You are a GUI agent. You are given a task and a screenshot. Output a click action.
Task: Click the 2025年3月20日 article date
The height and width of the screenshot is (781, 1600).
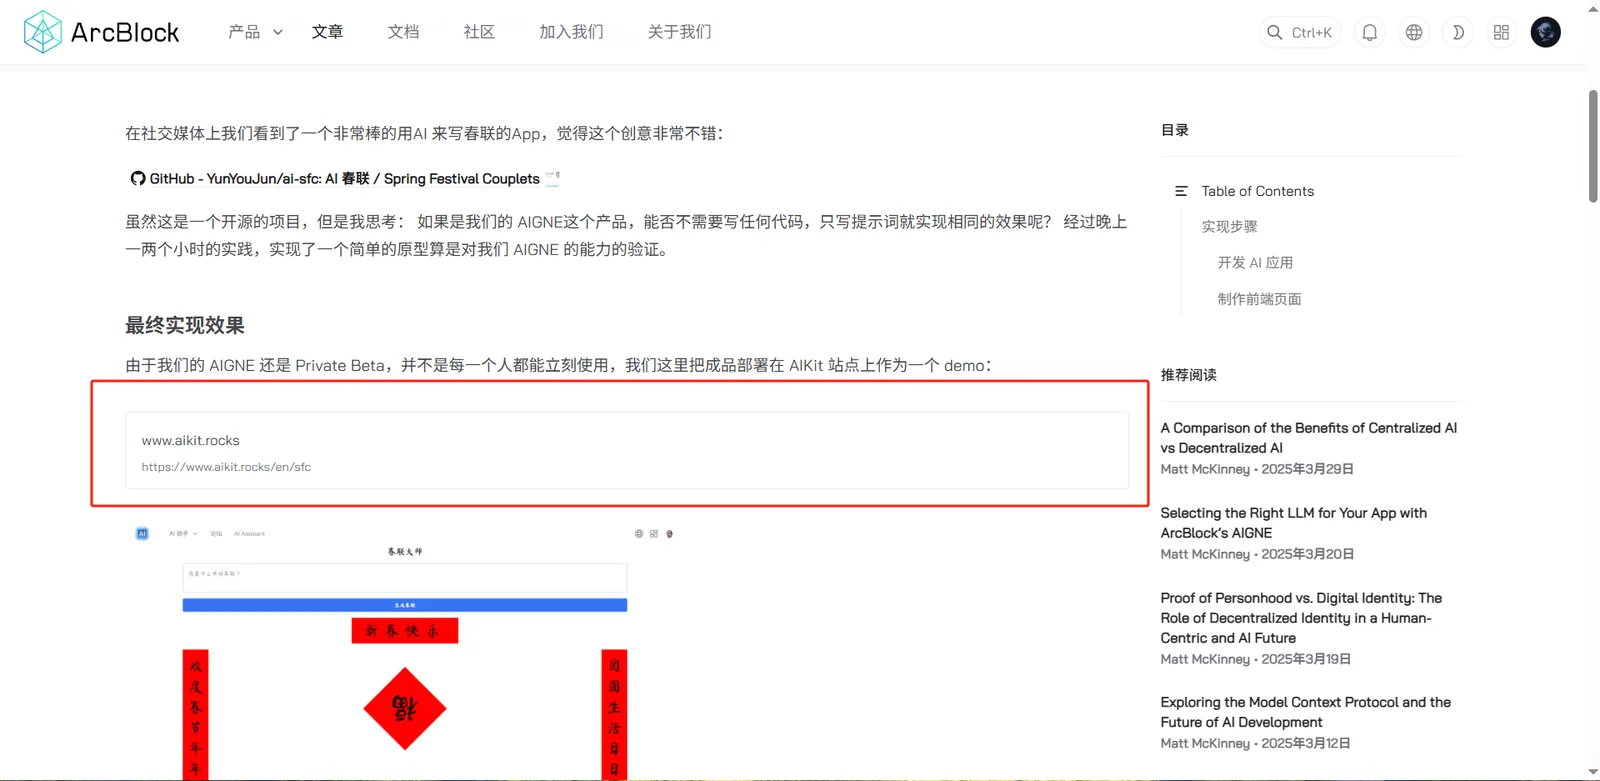tap(1308, 554)
